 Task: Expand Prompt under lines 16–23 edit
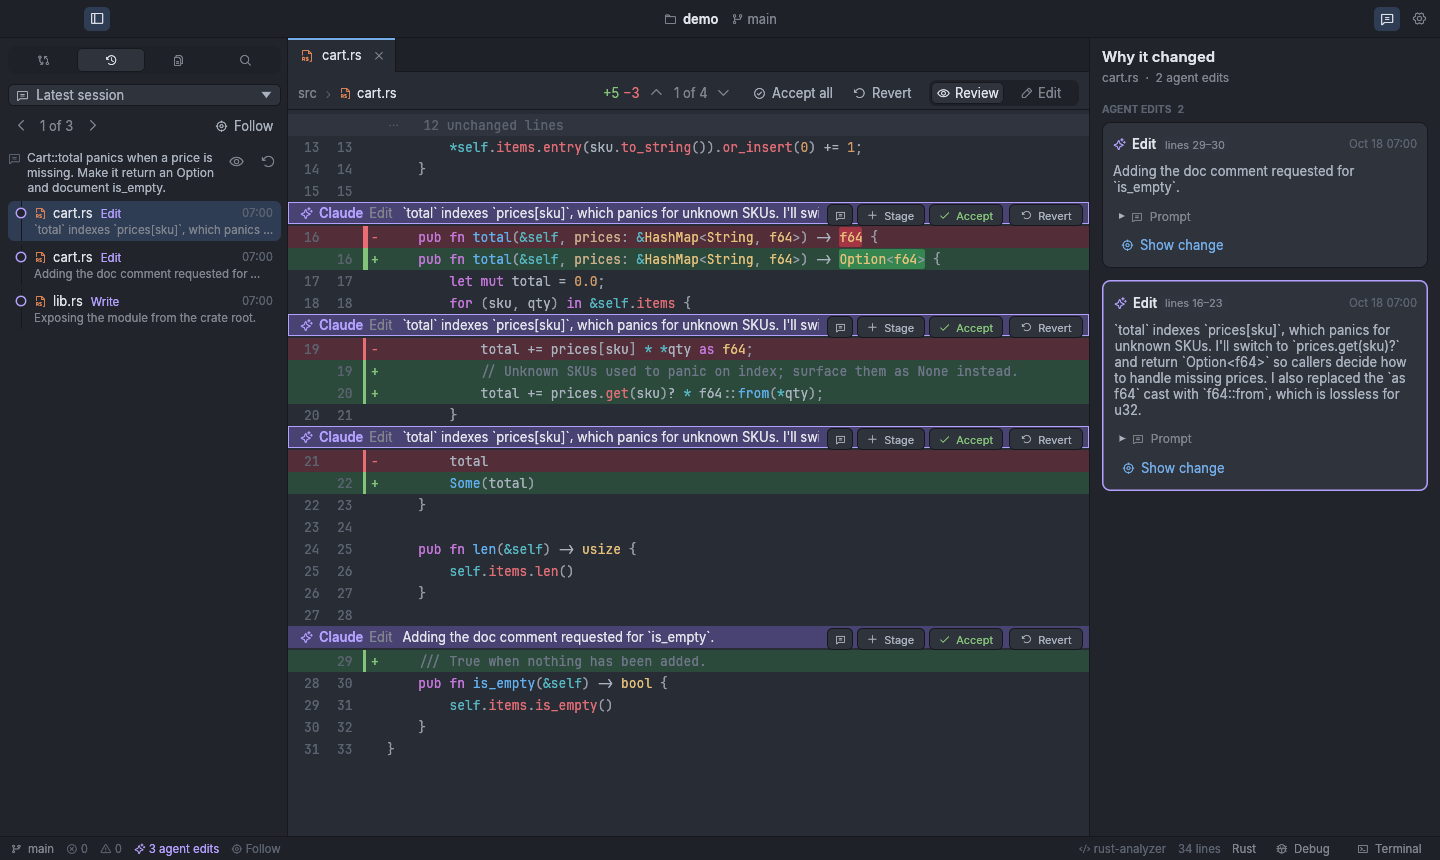click(x=1155, y=438)
